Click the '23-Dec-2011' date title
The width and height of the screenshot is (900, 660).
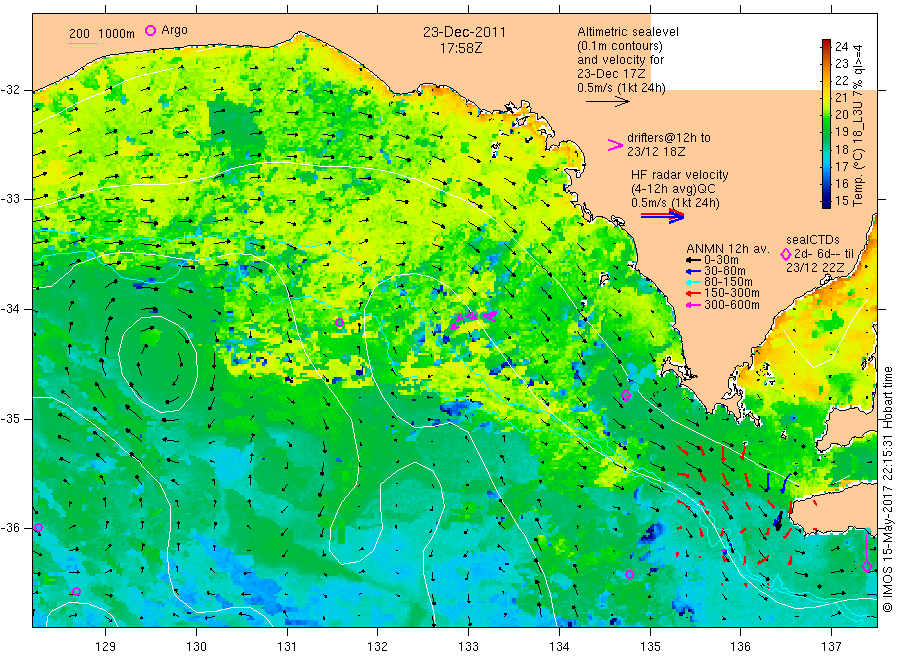pyautogui.click(x=464, y=33)
